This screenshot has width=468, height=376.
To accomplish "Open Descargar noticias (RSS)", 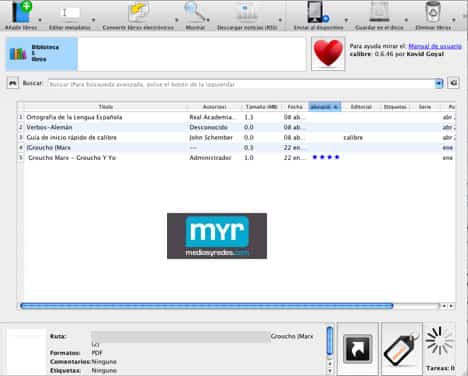I will pos(247,13).
